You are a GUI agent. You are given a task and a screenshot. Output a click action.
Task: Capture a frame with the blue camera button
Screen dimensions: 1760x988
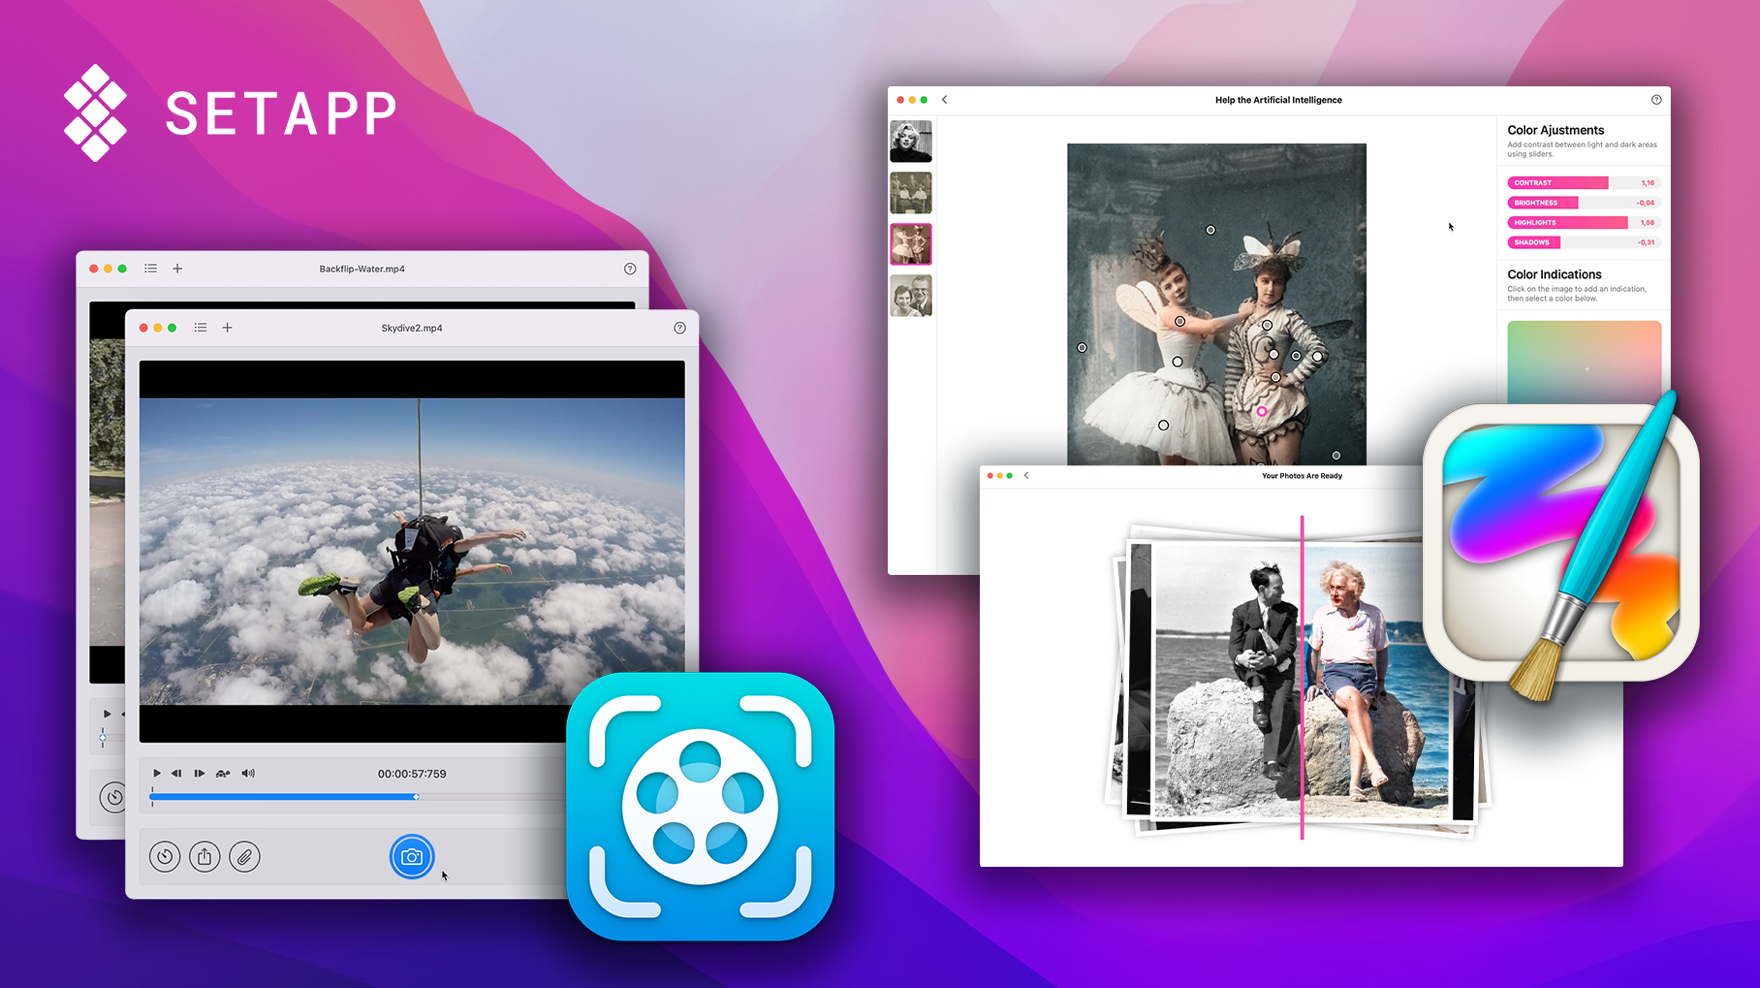[x=411, y=857]
